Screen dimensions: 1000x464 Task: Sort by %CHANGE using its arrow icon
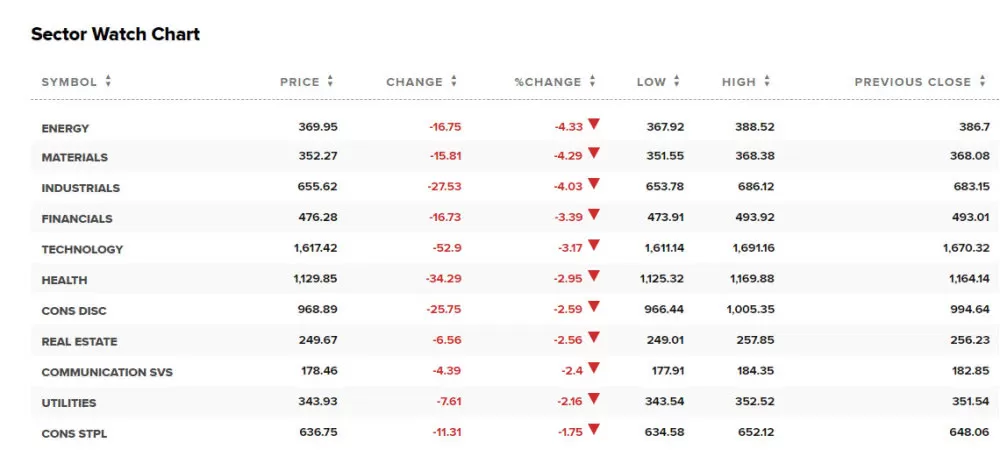pos(592,81)
